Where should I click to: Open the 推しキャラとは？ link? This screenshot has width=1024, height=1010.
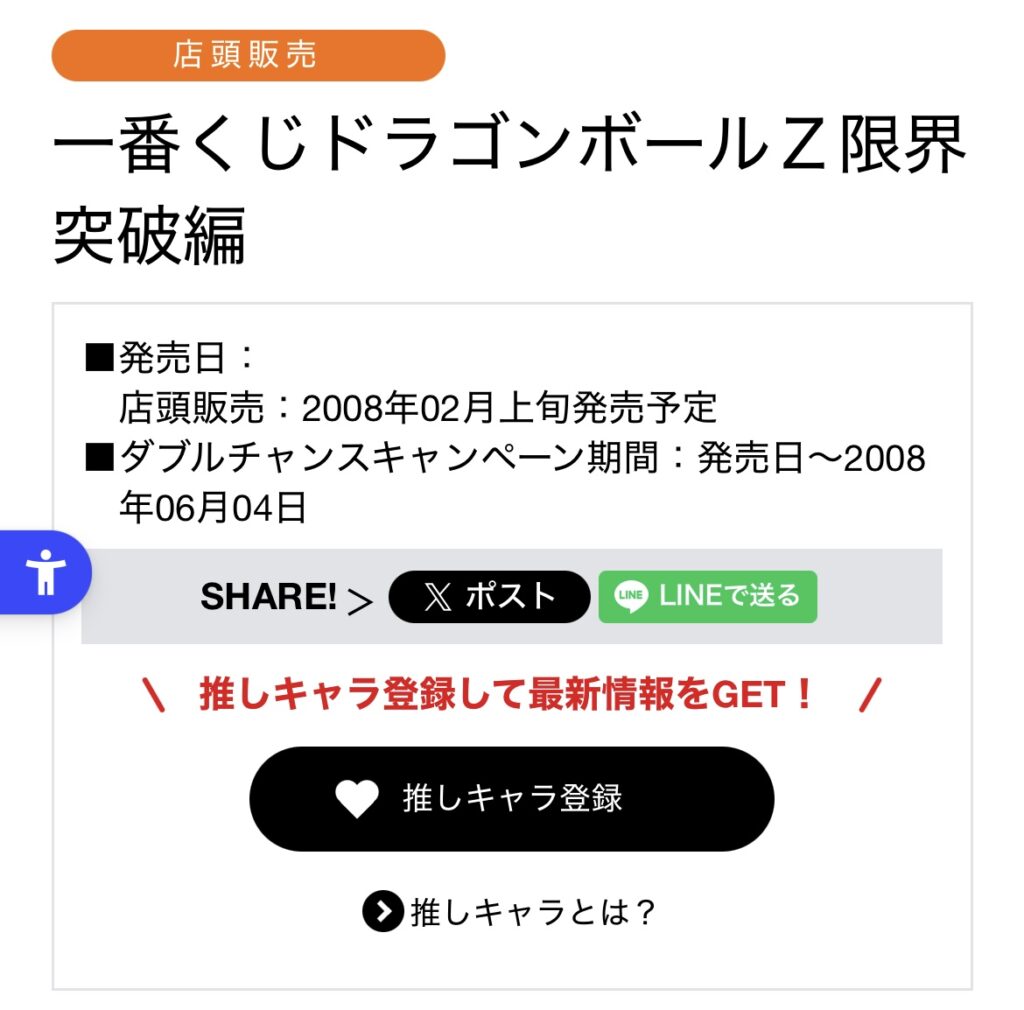click(531, 912)
